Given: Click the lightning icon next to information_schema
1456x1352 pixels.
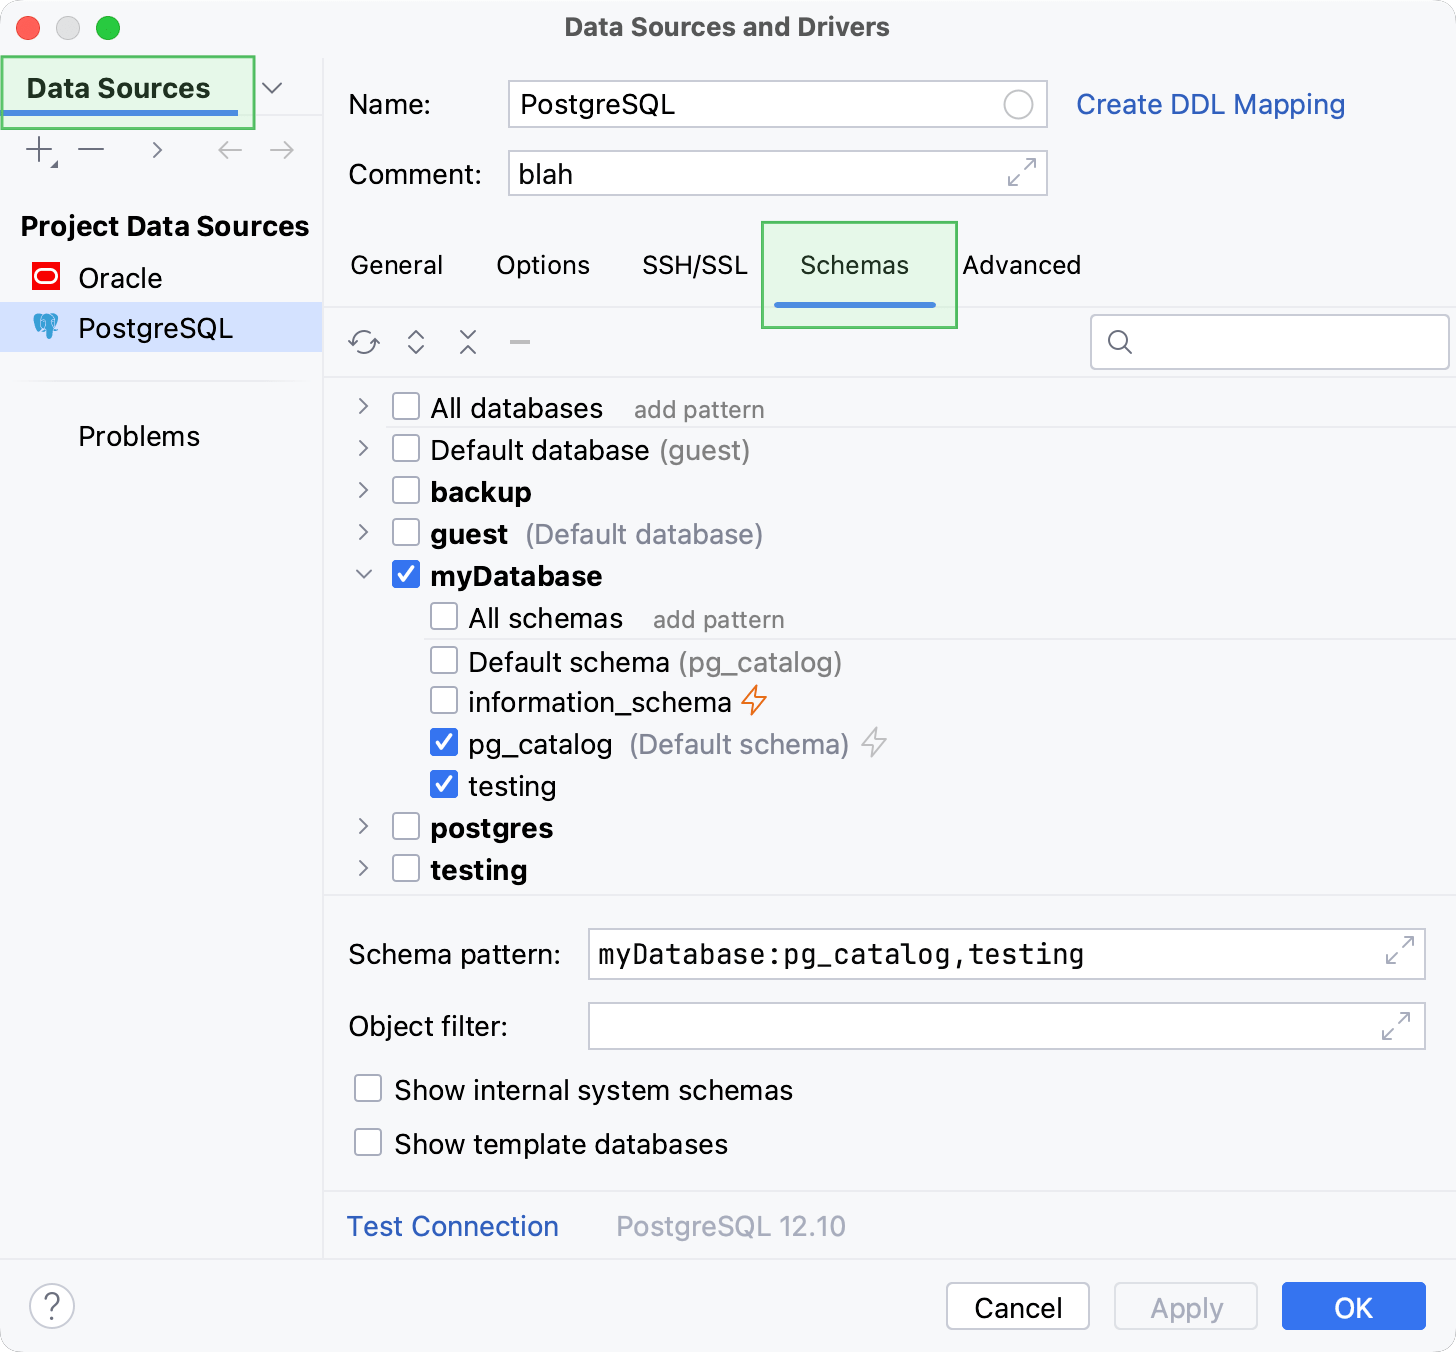Looking at the screenshot, I should coord(755,701).
